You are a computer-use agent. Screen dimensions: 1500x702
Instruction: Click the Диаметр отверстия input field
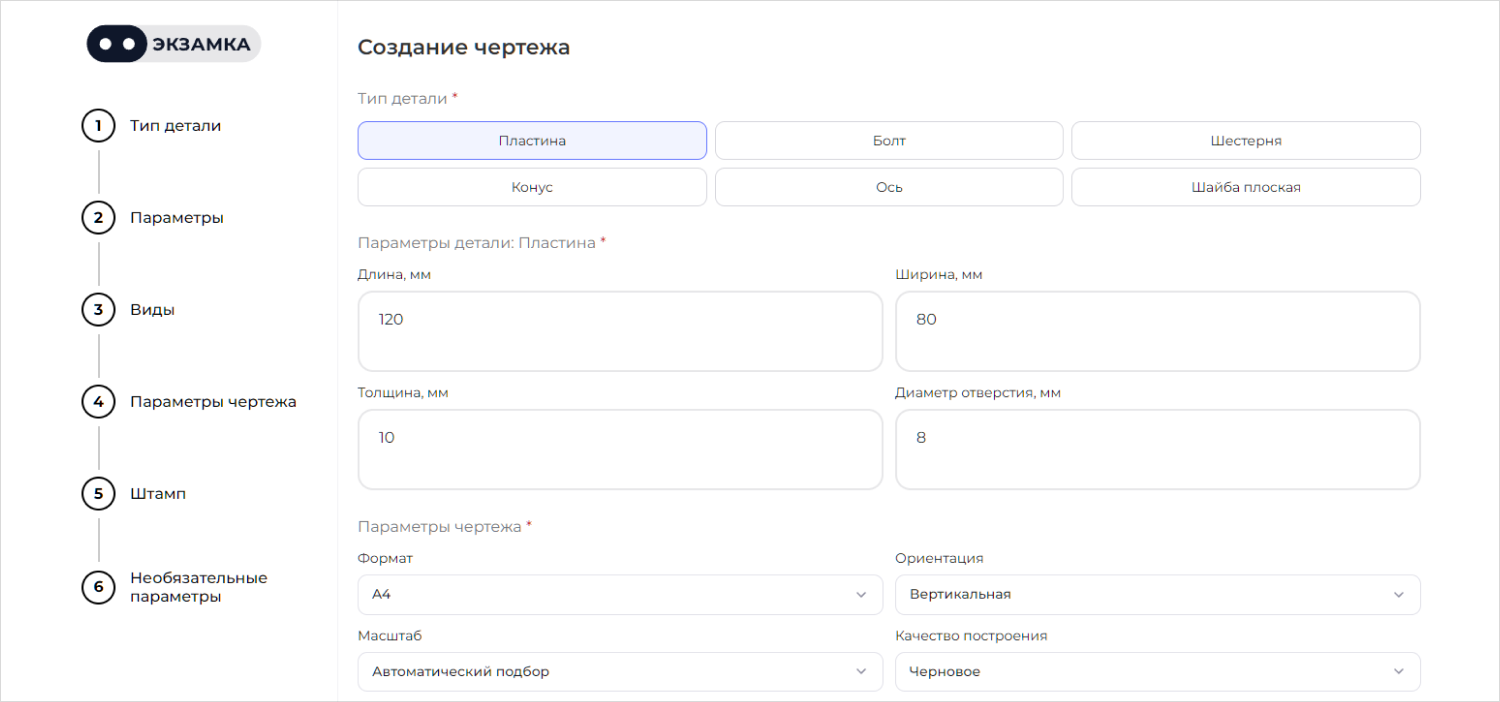1157,449
